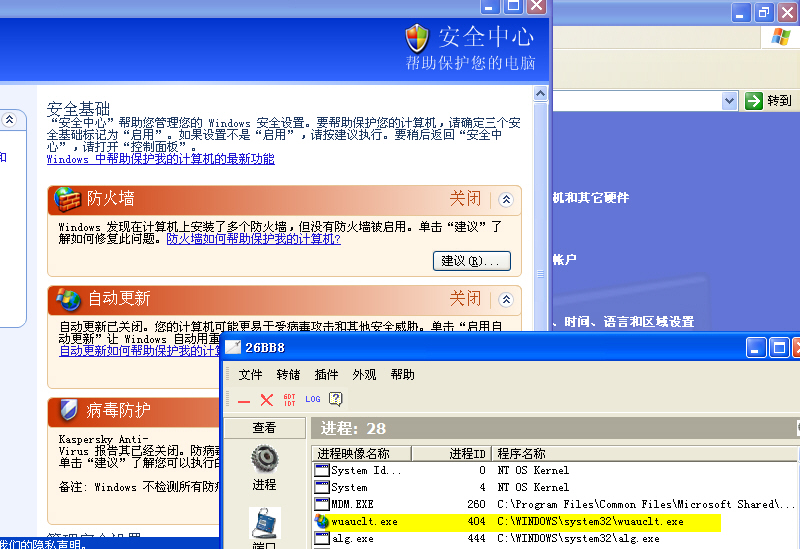800x549 pixels.
Task: Click the 自动更新 关闭 status text
Action: tap(465, 298)
